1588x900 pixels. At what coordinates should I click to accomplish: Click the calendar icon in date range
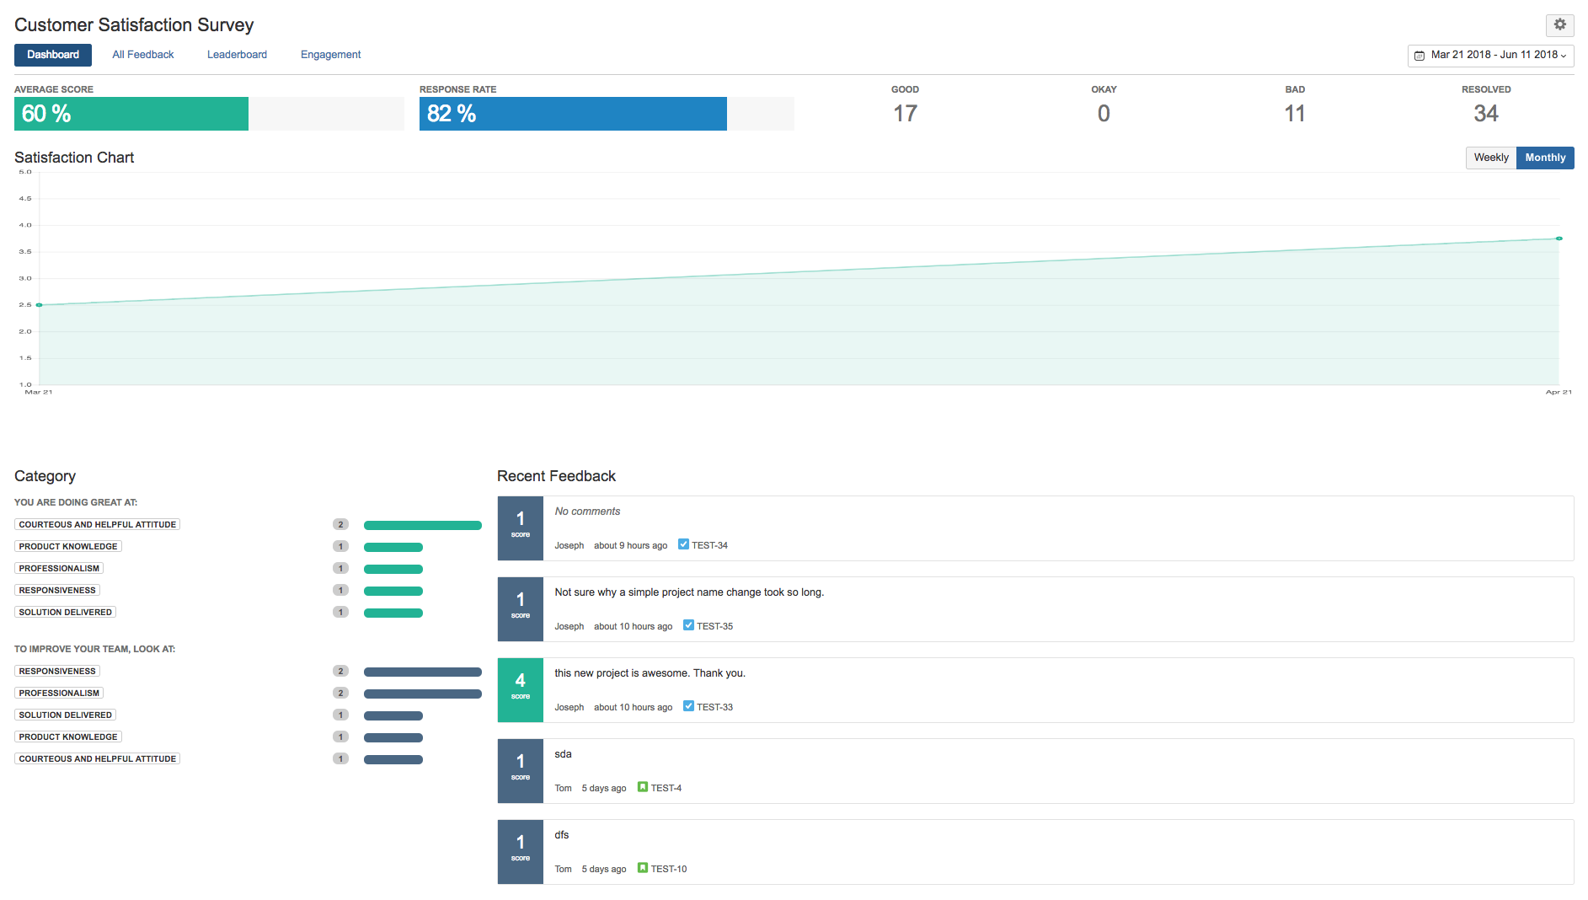tap(1419, 56)
